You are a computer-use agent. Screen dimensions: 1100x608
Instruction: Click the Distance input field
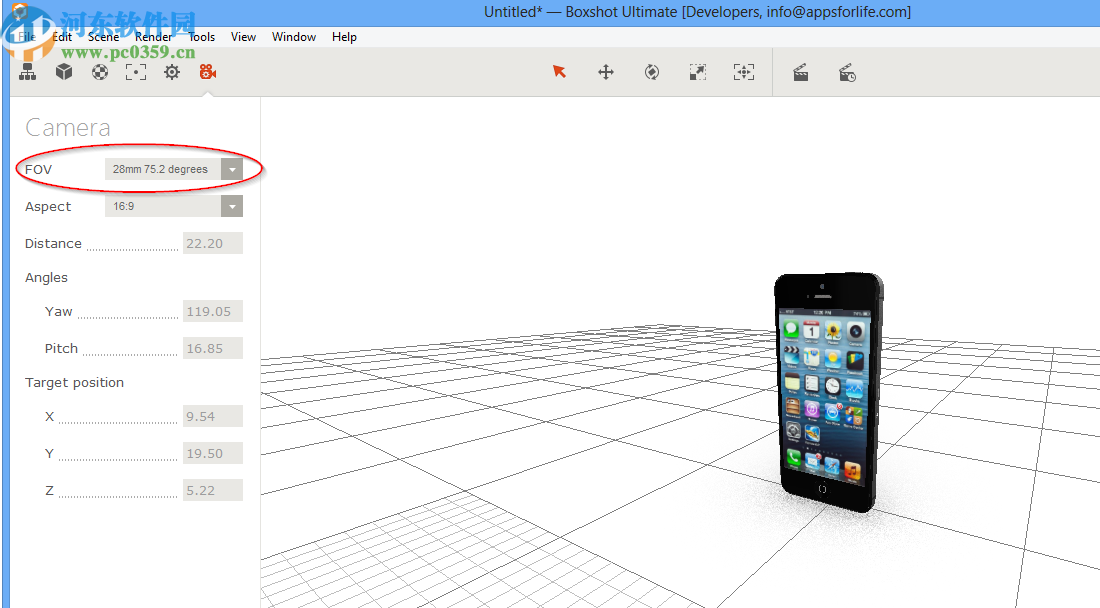tap(212, 244)
